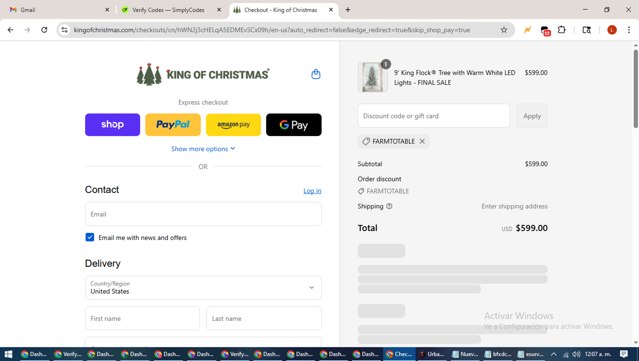This screenshot has height=361, width=639.
Task: Close the Verify Codes tab
Action: click(x=219, y=10)
